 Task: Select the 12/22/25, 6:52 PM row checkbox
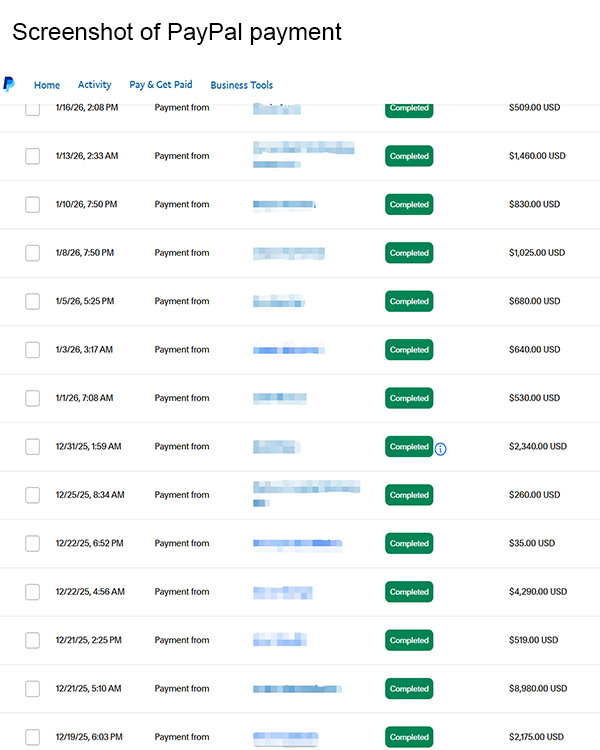33,543
